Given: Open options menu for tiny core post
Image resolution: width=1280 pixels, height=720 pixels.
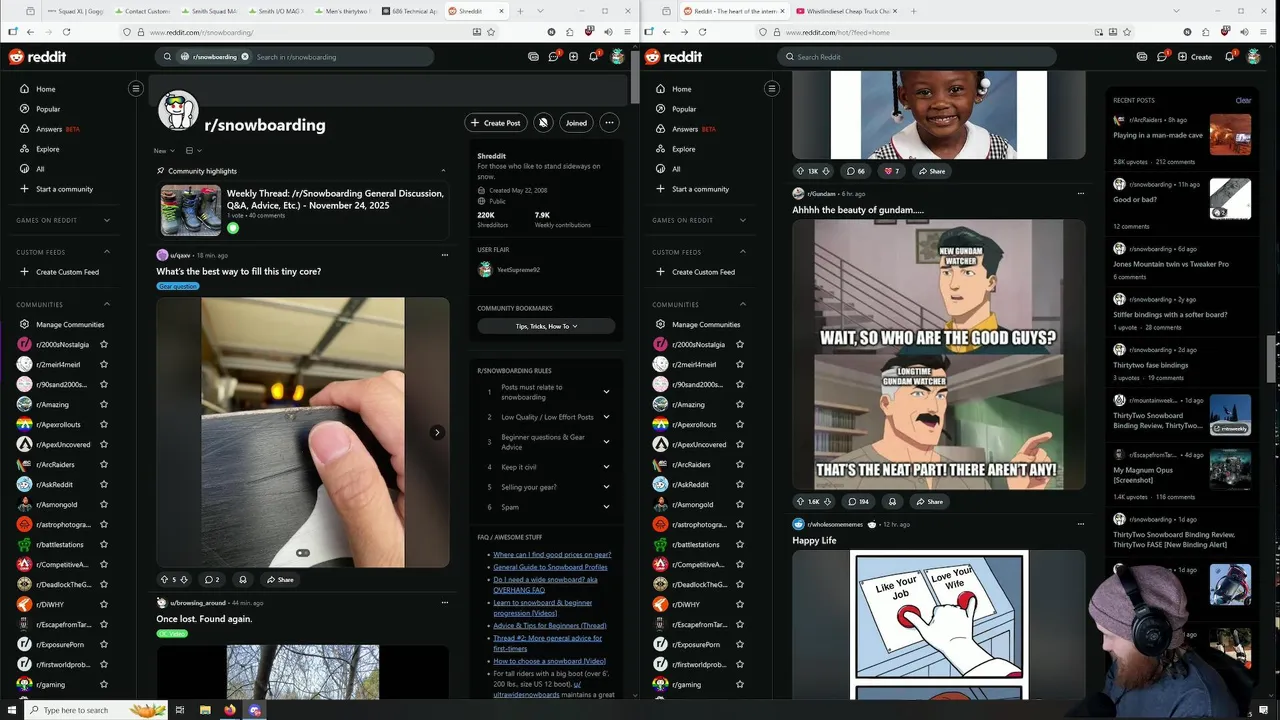Looking at the screenshot, I should pyautogui.click(x=444, y=255).
